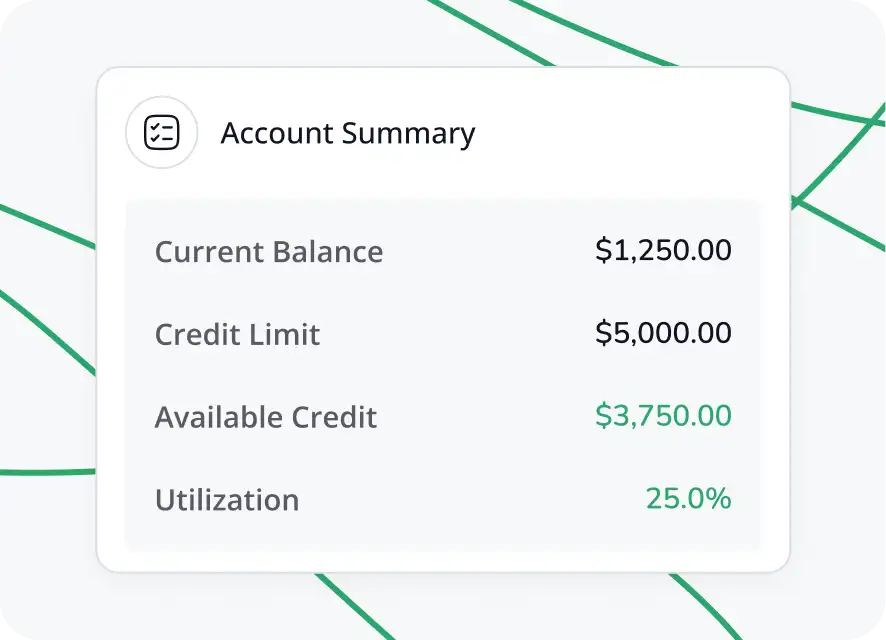Click the Current Balance label
Viewport: 886px width, 640px height.
268,251
